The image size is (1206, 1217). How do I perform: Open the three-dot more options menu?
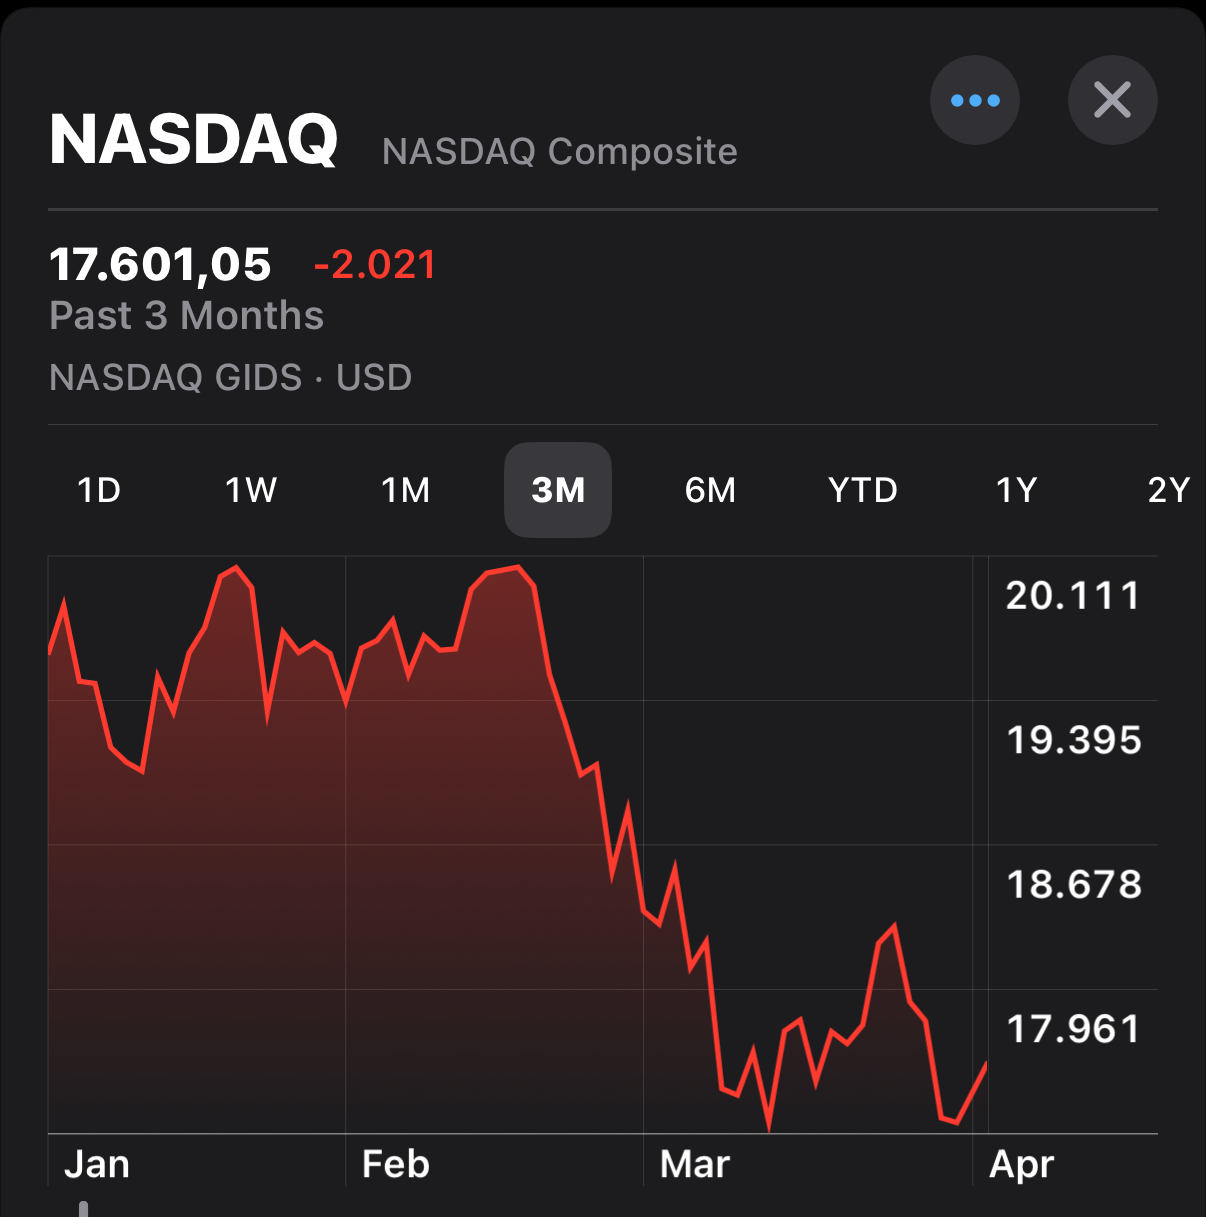974,100
